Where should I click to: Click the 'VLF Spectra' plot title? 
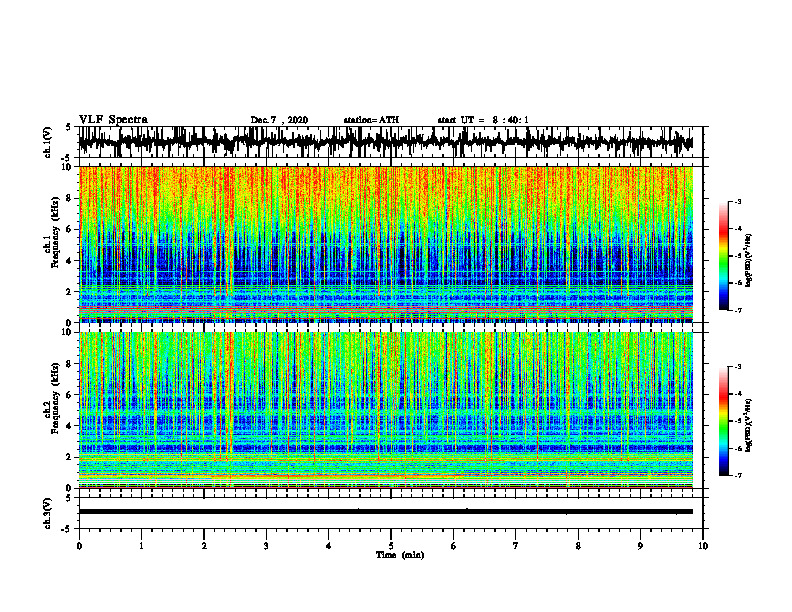(113, 120)
